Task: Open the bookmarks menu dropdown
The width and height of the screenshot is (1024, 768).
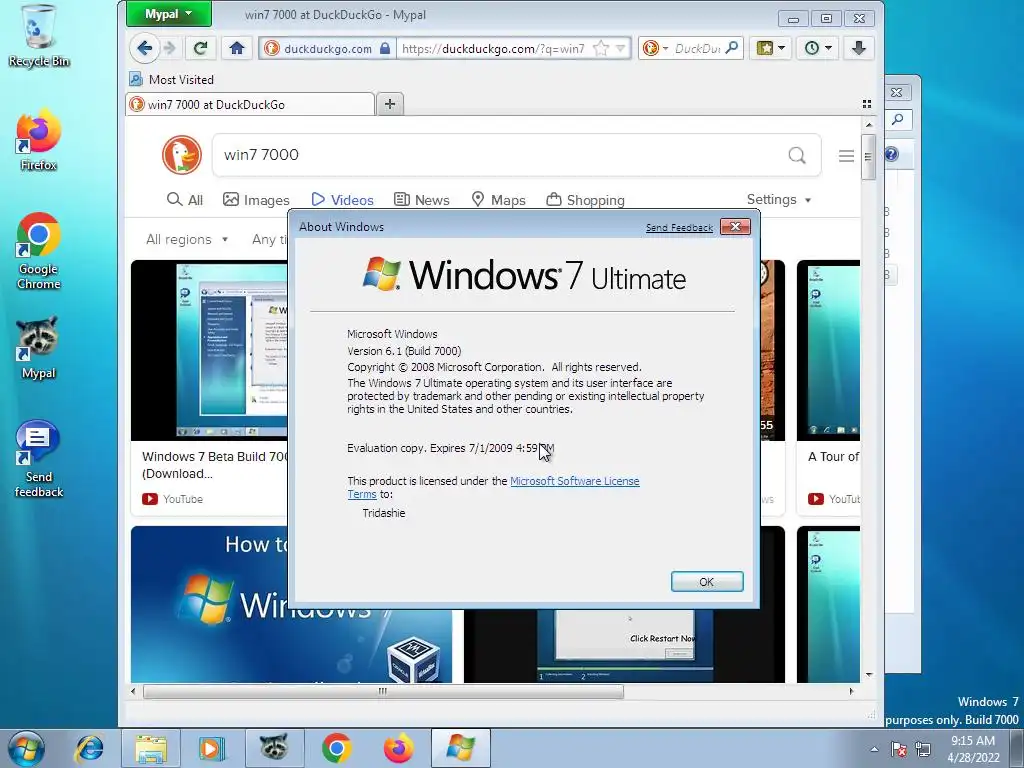Action: click(771, 48)
